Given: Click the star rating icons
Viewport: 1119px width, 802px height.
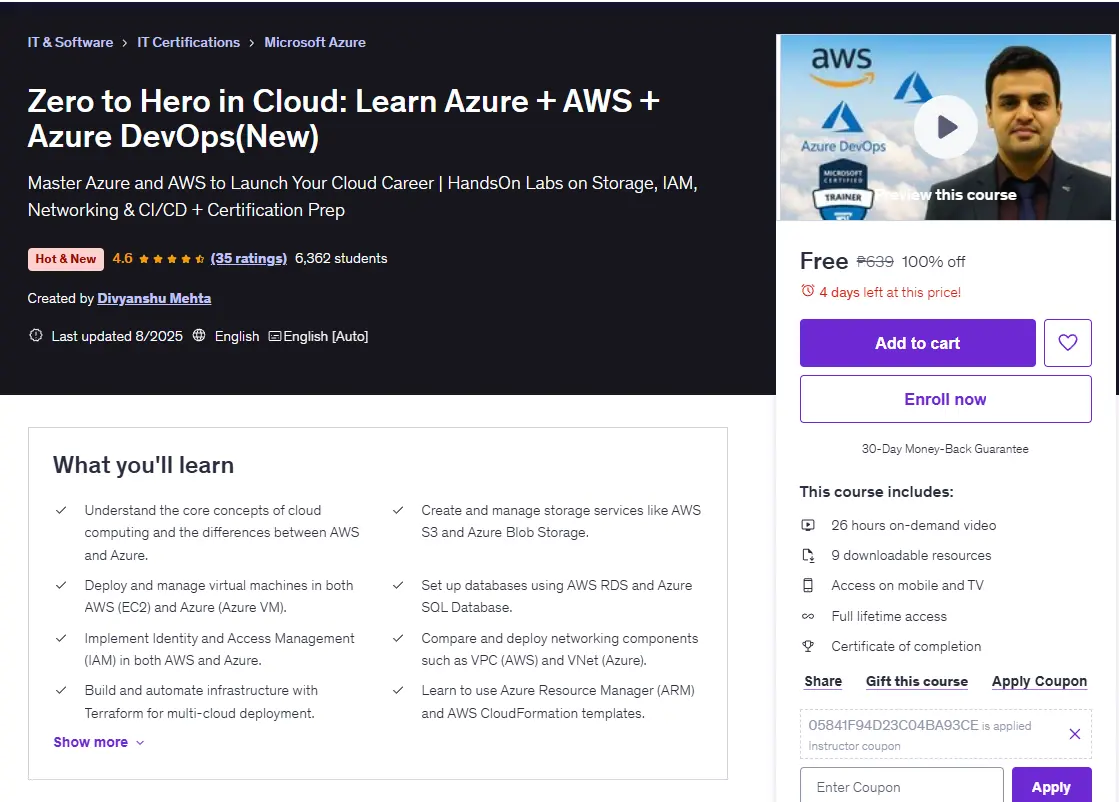Looking at the screenshot, I should [171, 259].
